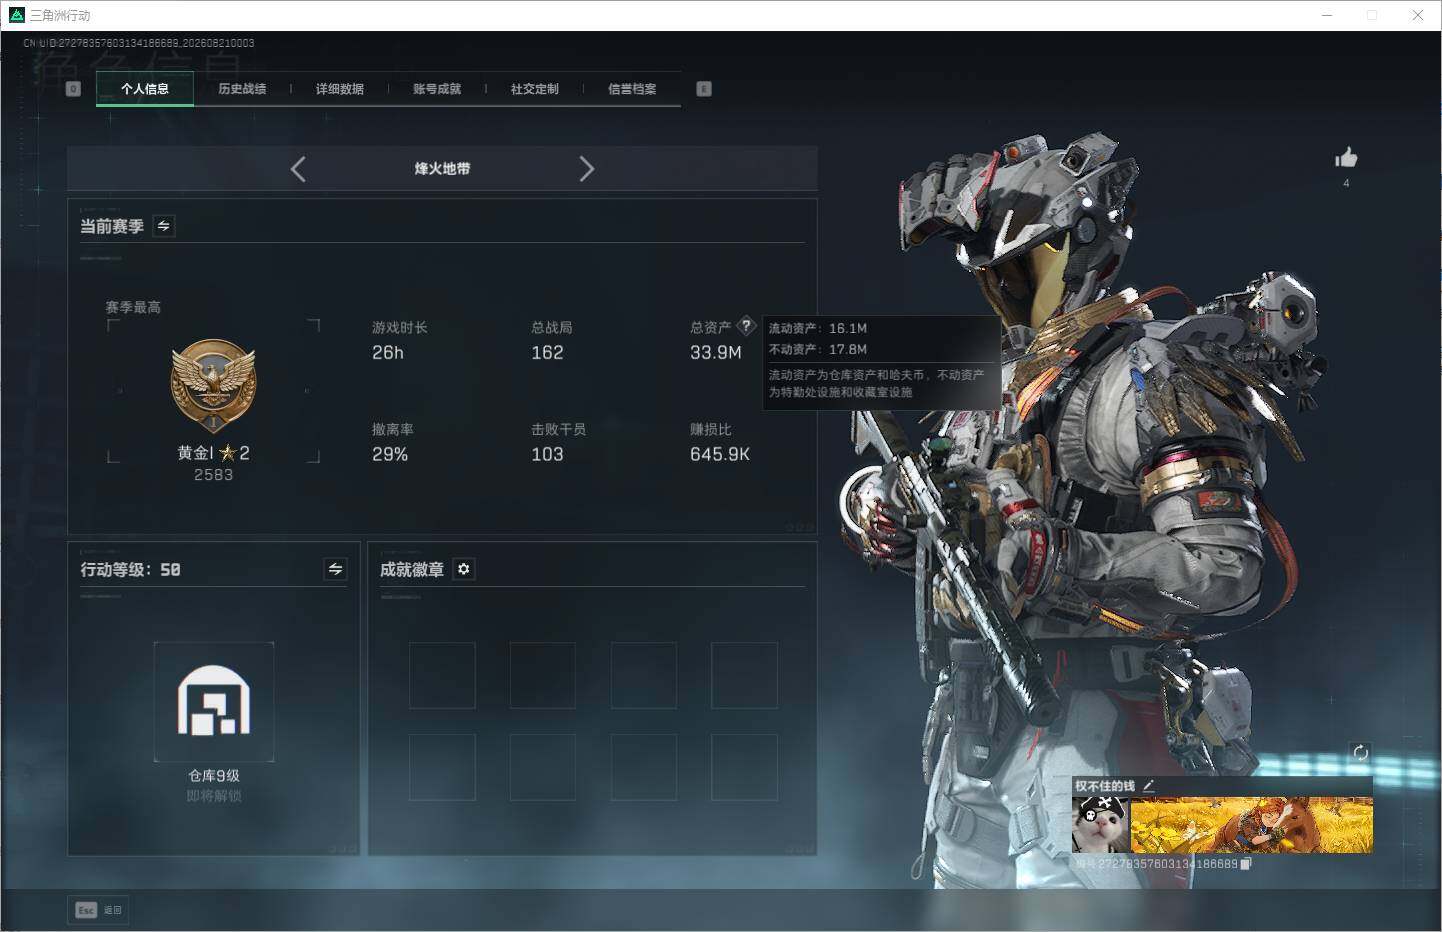Click the 仓库9级 warehouse icon

214,701
